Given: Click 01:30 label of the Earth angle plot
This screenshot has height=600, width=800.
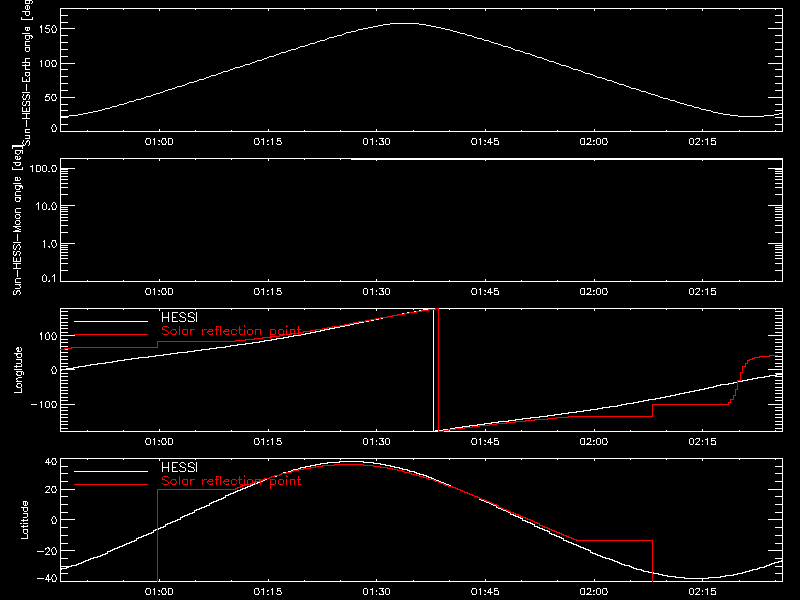Looking at the screenshot, I should click(377, 142).
